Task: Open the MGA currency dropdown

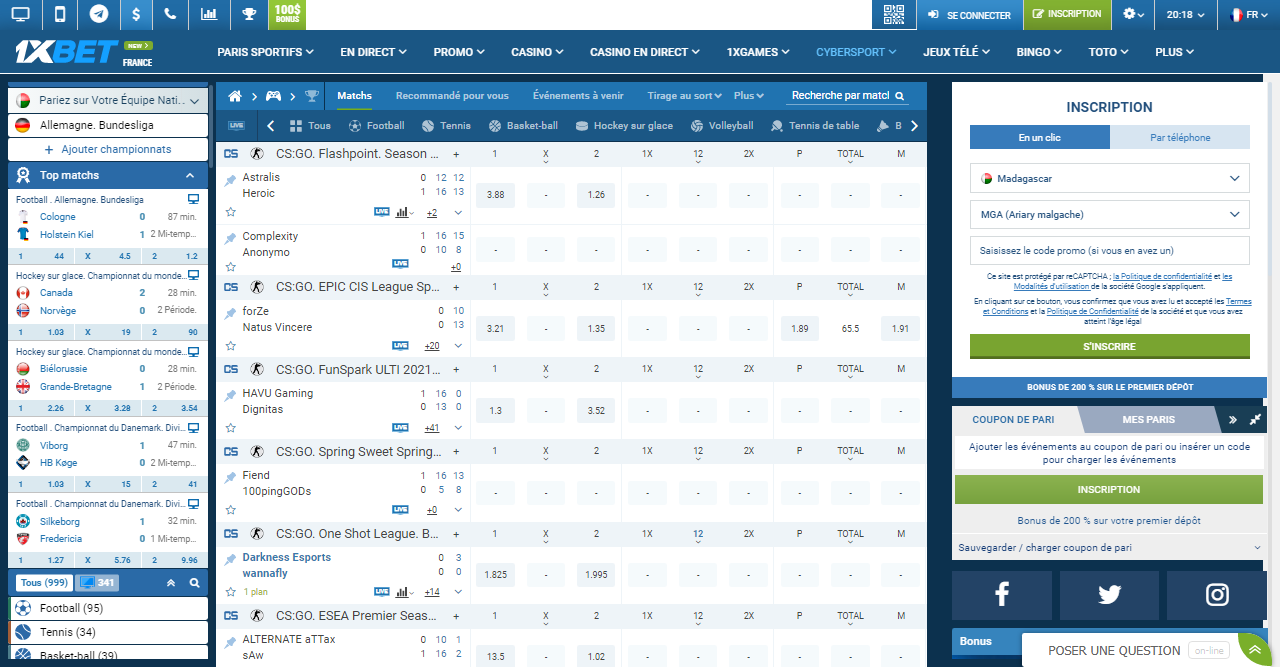Action: pos(1110,214)
